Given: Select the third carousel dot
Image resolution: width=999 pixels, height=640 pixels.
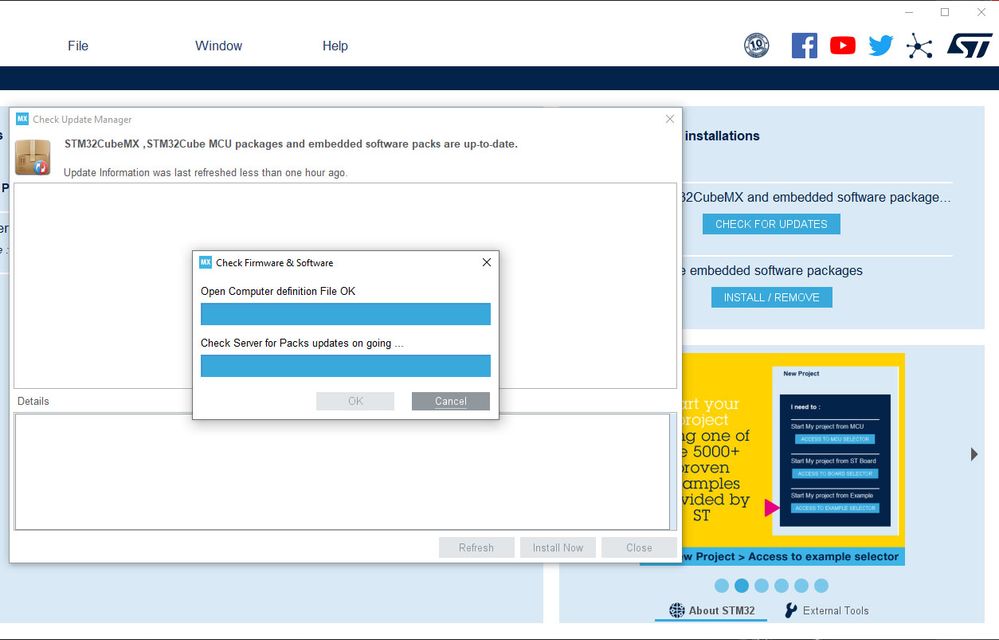Looking at the screenshot, I should [761, 585].
